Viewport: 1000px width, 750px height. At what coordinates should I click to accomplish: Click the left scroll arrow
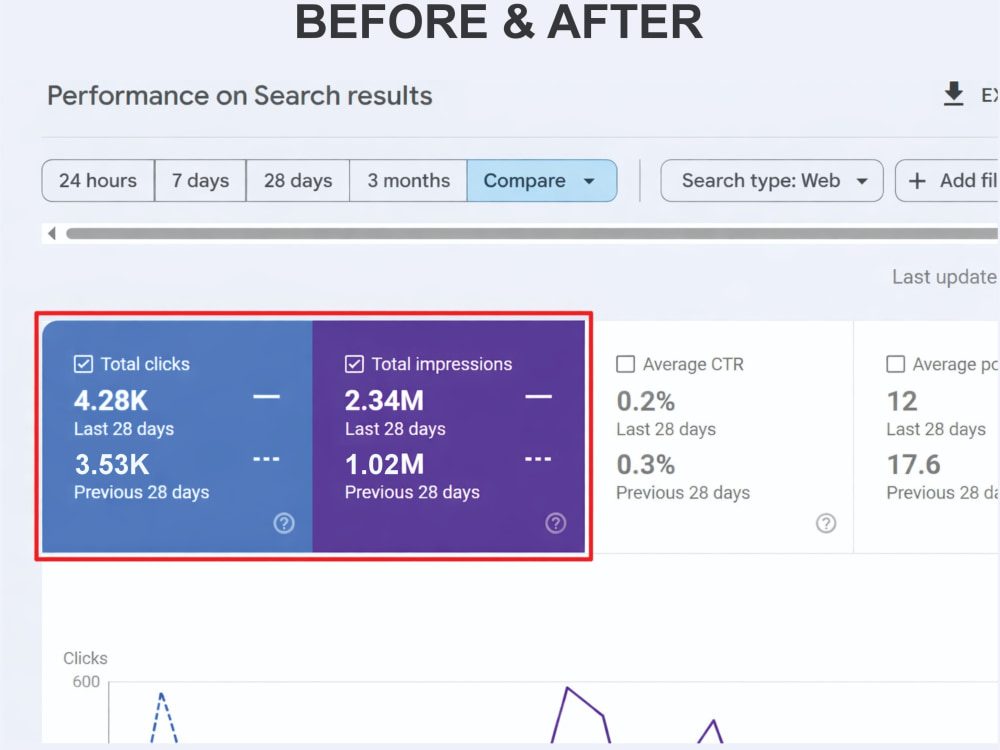(52, 233)
